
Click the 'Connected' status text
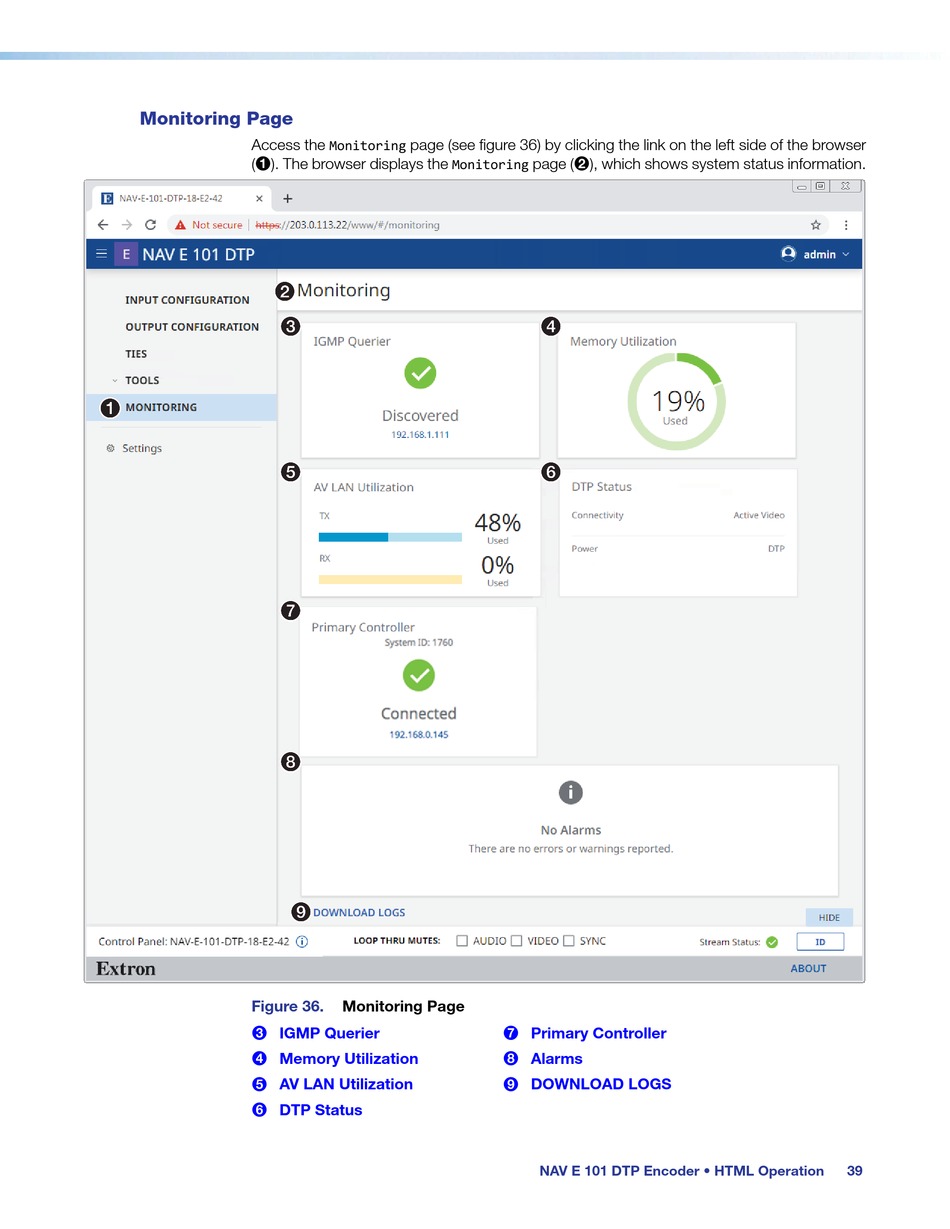pyautogui.click(x=419, y=714)
